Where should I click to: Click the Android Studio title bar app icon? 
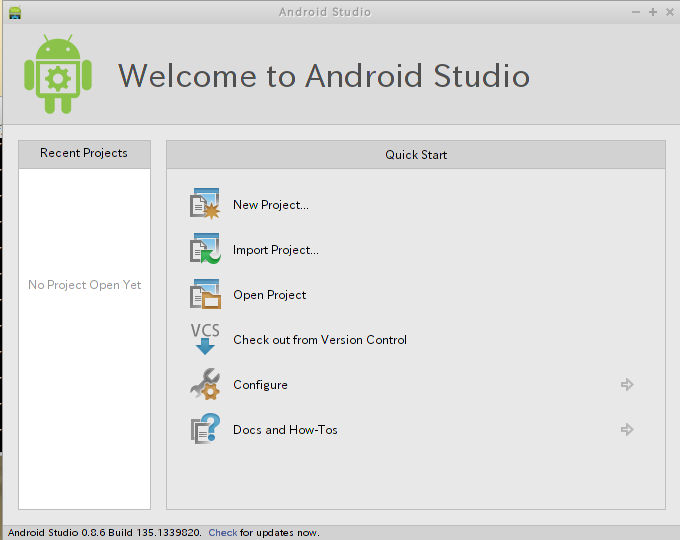point(15,12)
